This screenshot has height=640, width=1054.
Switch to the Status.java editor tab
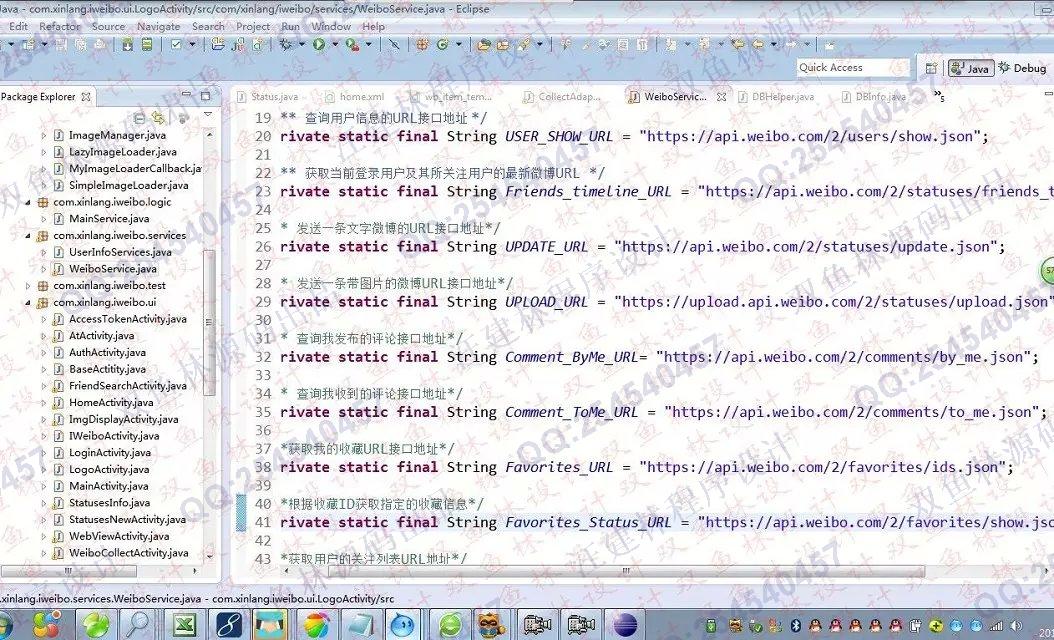pyautogui.click(x=268, y=97)
